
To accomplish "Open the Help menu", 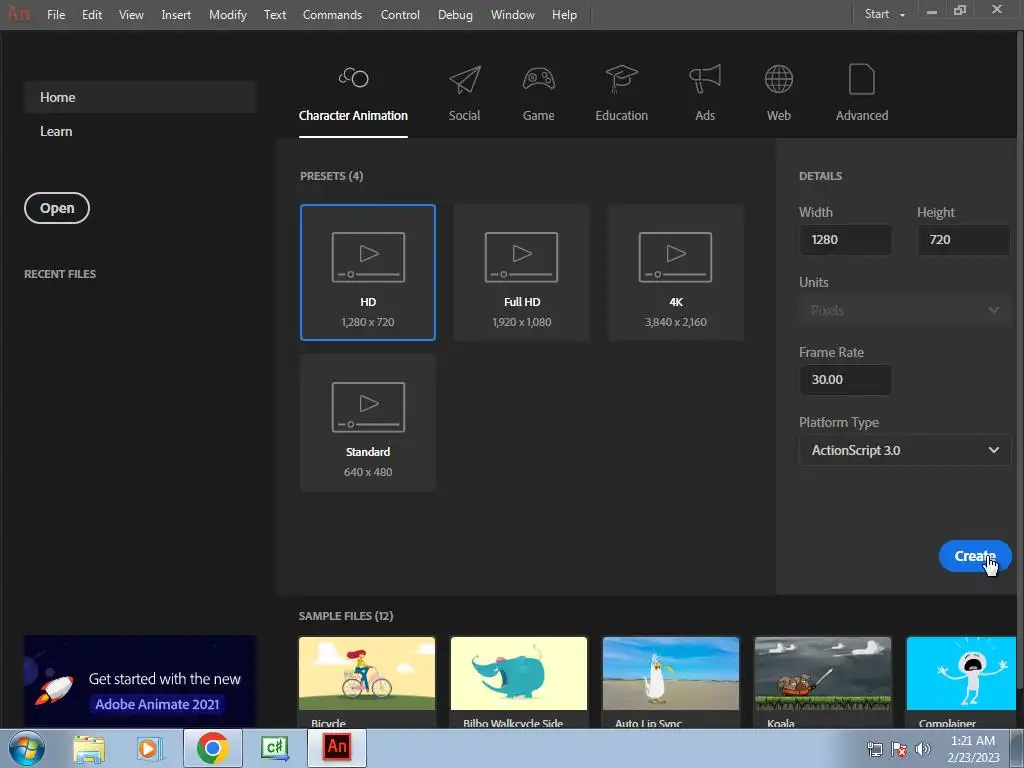I will 564,14.
